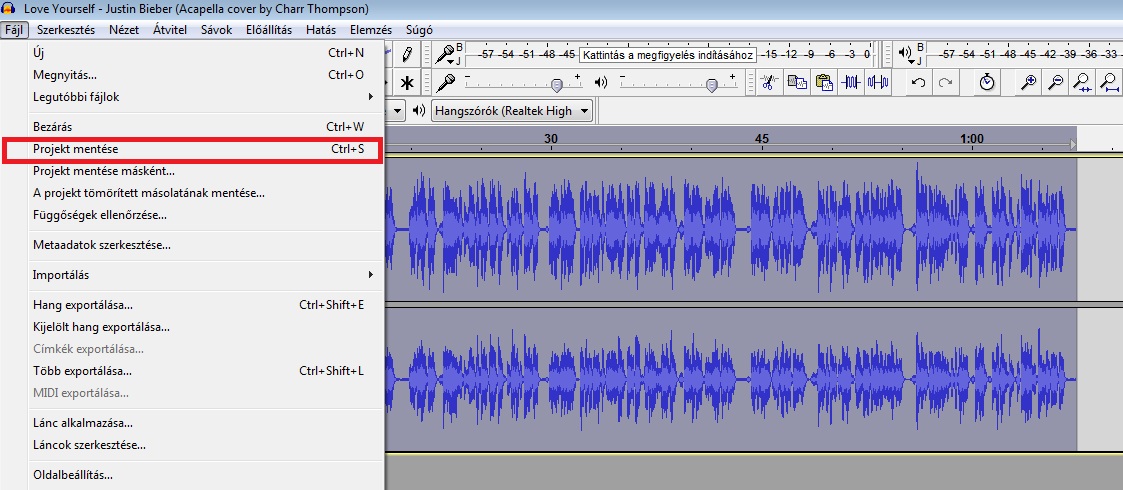This screenshot has width=1123, height=490.
Task: Open the Szerkesztés menu
Action: click(x=66, y=30)
